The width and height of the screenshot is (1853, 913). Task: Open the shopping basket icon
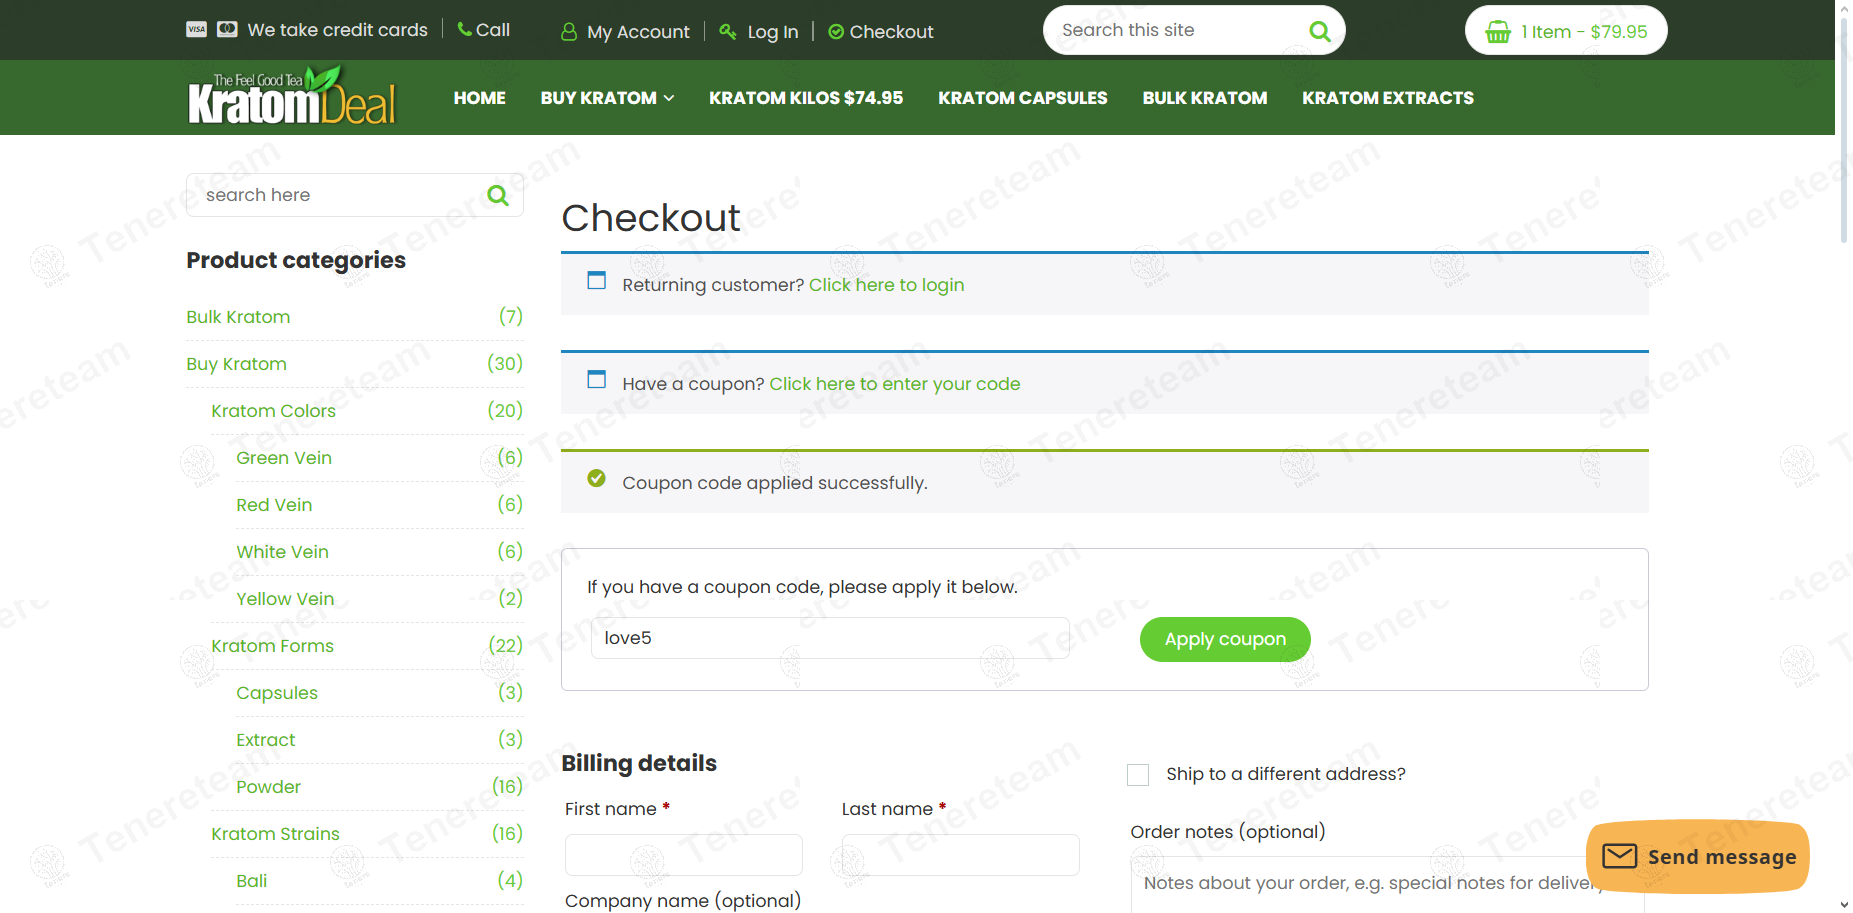click(1497, 32)
